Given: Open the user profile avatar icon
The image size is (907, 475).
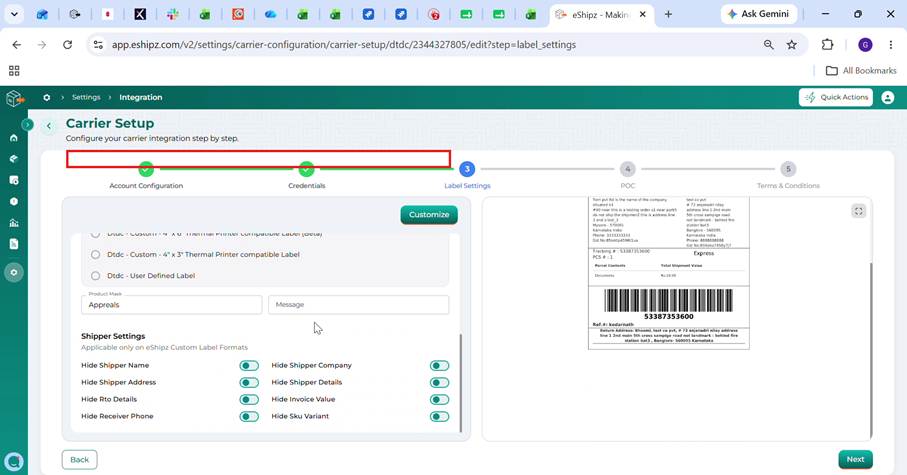Looking at the screenshot, I should coord(887,97).
